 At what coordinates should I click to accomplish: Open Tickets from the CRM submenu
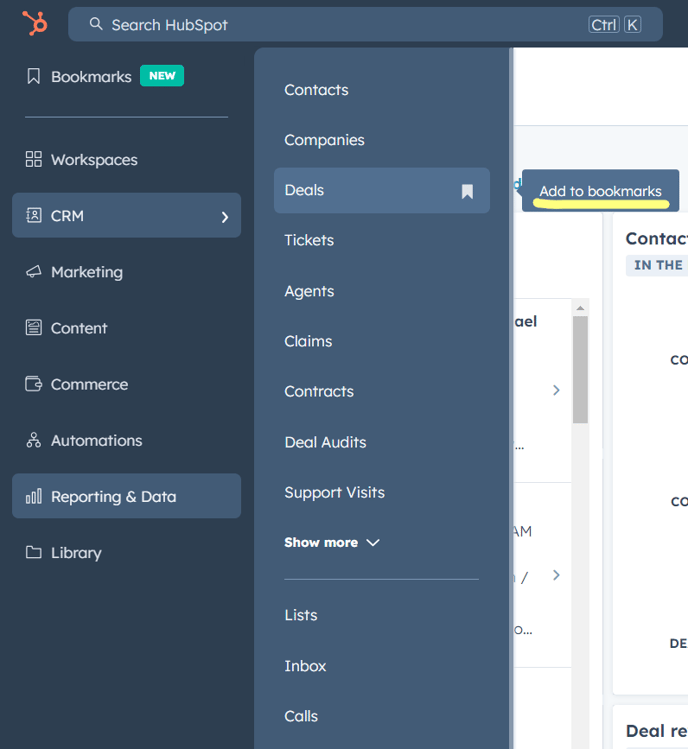tap(309, 240)
